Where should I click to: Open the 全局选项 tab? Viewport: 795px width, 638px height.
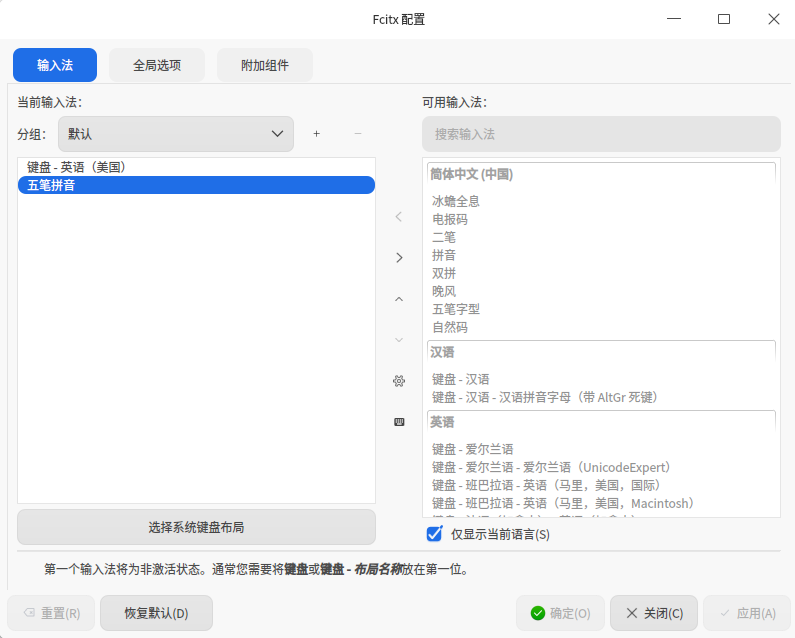(157, 65)
